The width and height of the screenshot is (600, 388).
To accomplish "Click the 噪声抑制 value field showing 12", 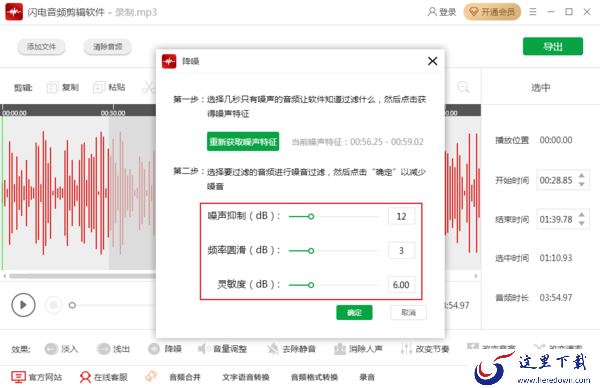I will [x=401, y=216].
